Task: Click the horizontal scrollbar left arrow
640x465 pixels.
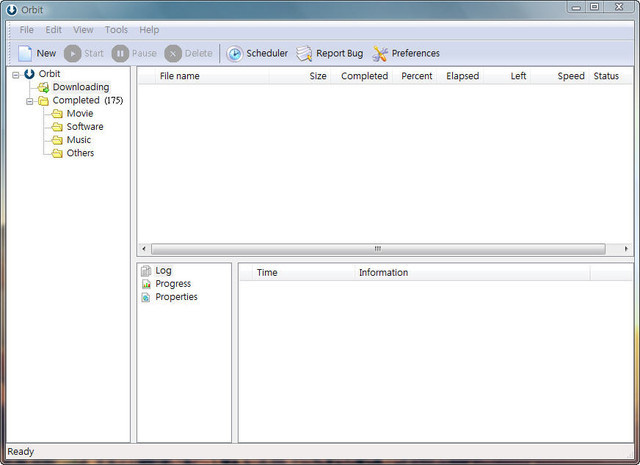Action: 144,249
